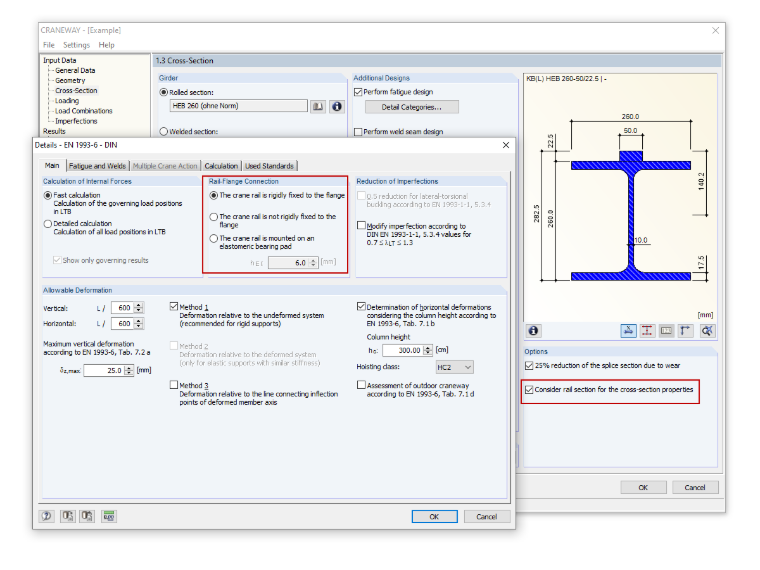Select Geometry in the navigator tree
The height and width of the screenshot is (570, 760).
tap(70, 80)
